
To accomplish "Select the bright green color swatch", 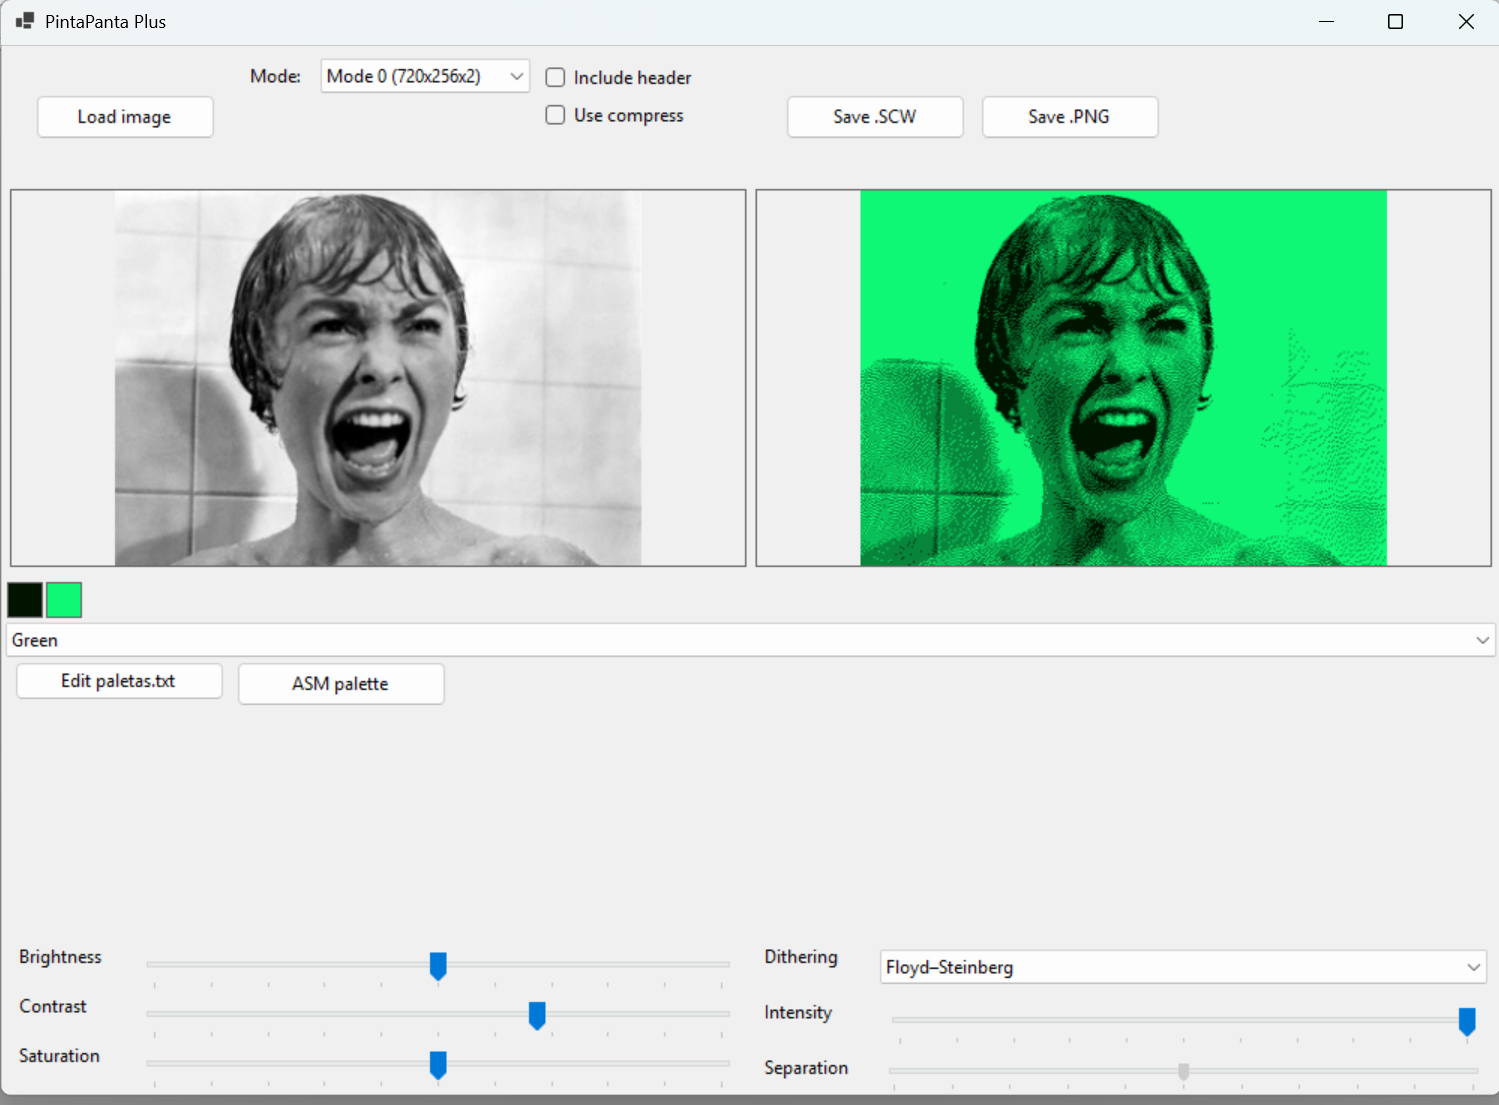I will point(64,600).
